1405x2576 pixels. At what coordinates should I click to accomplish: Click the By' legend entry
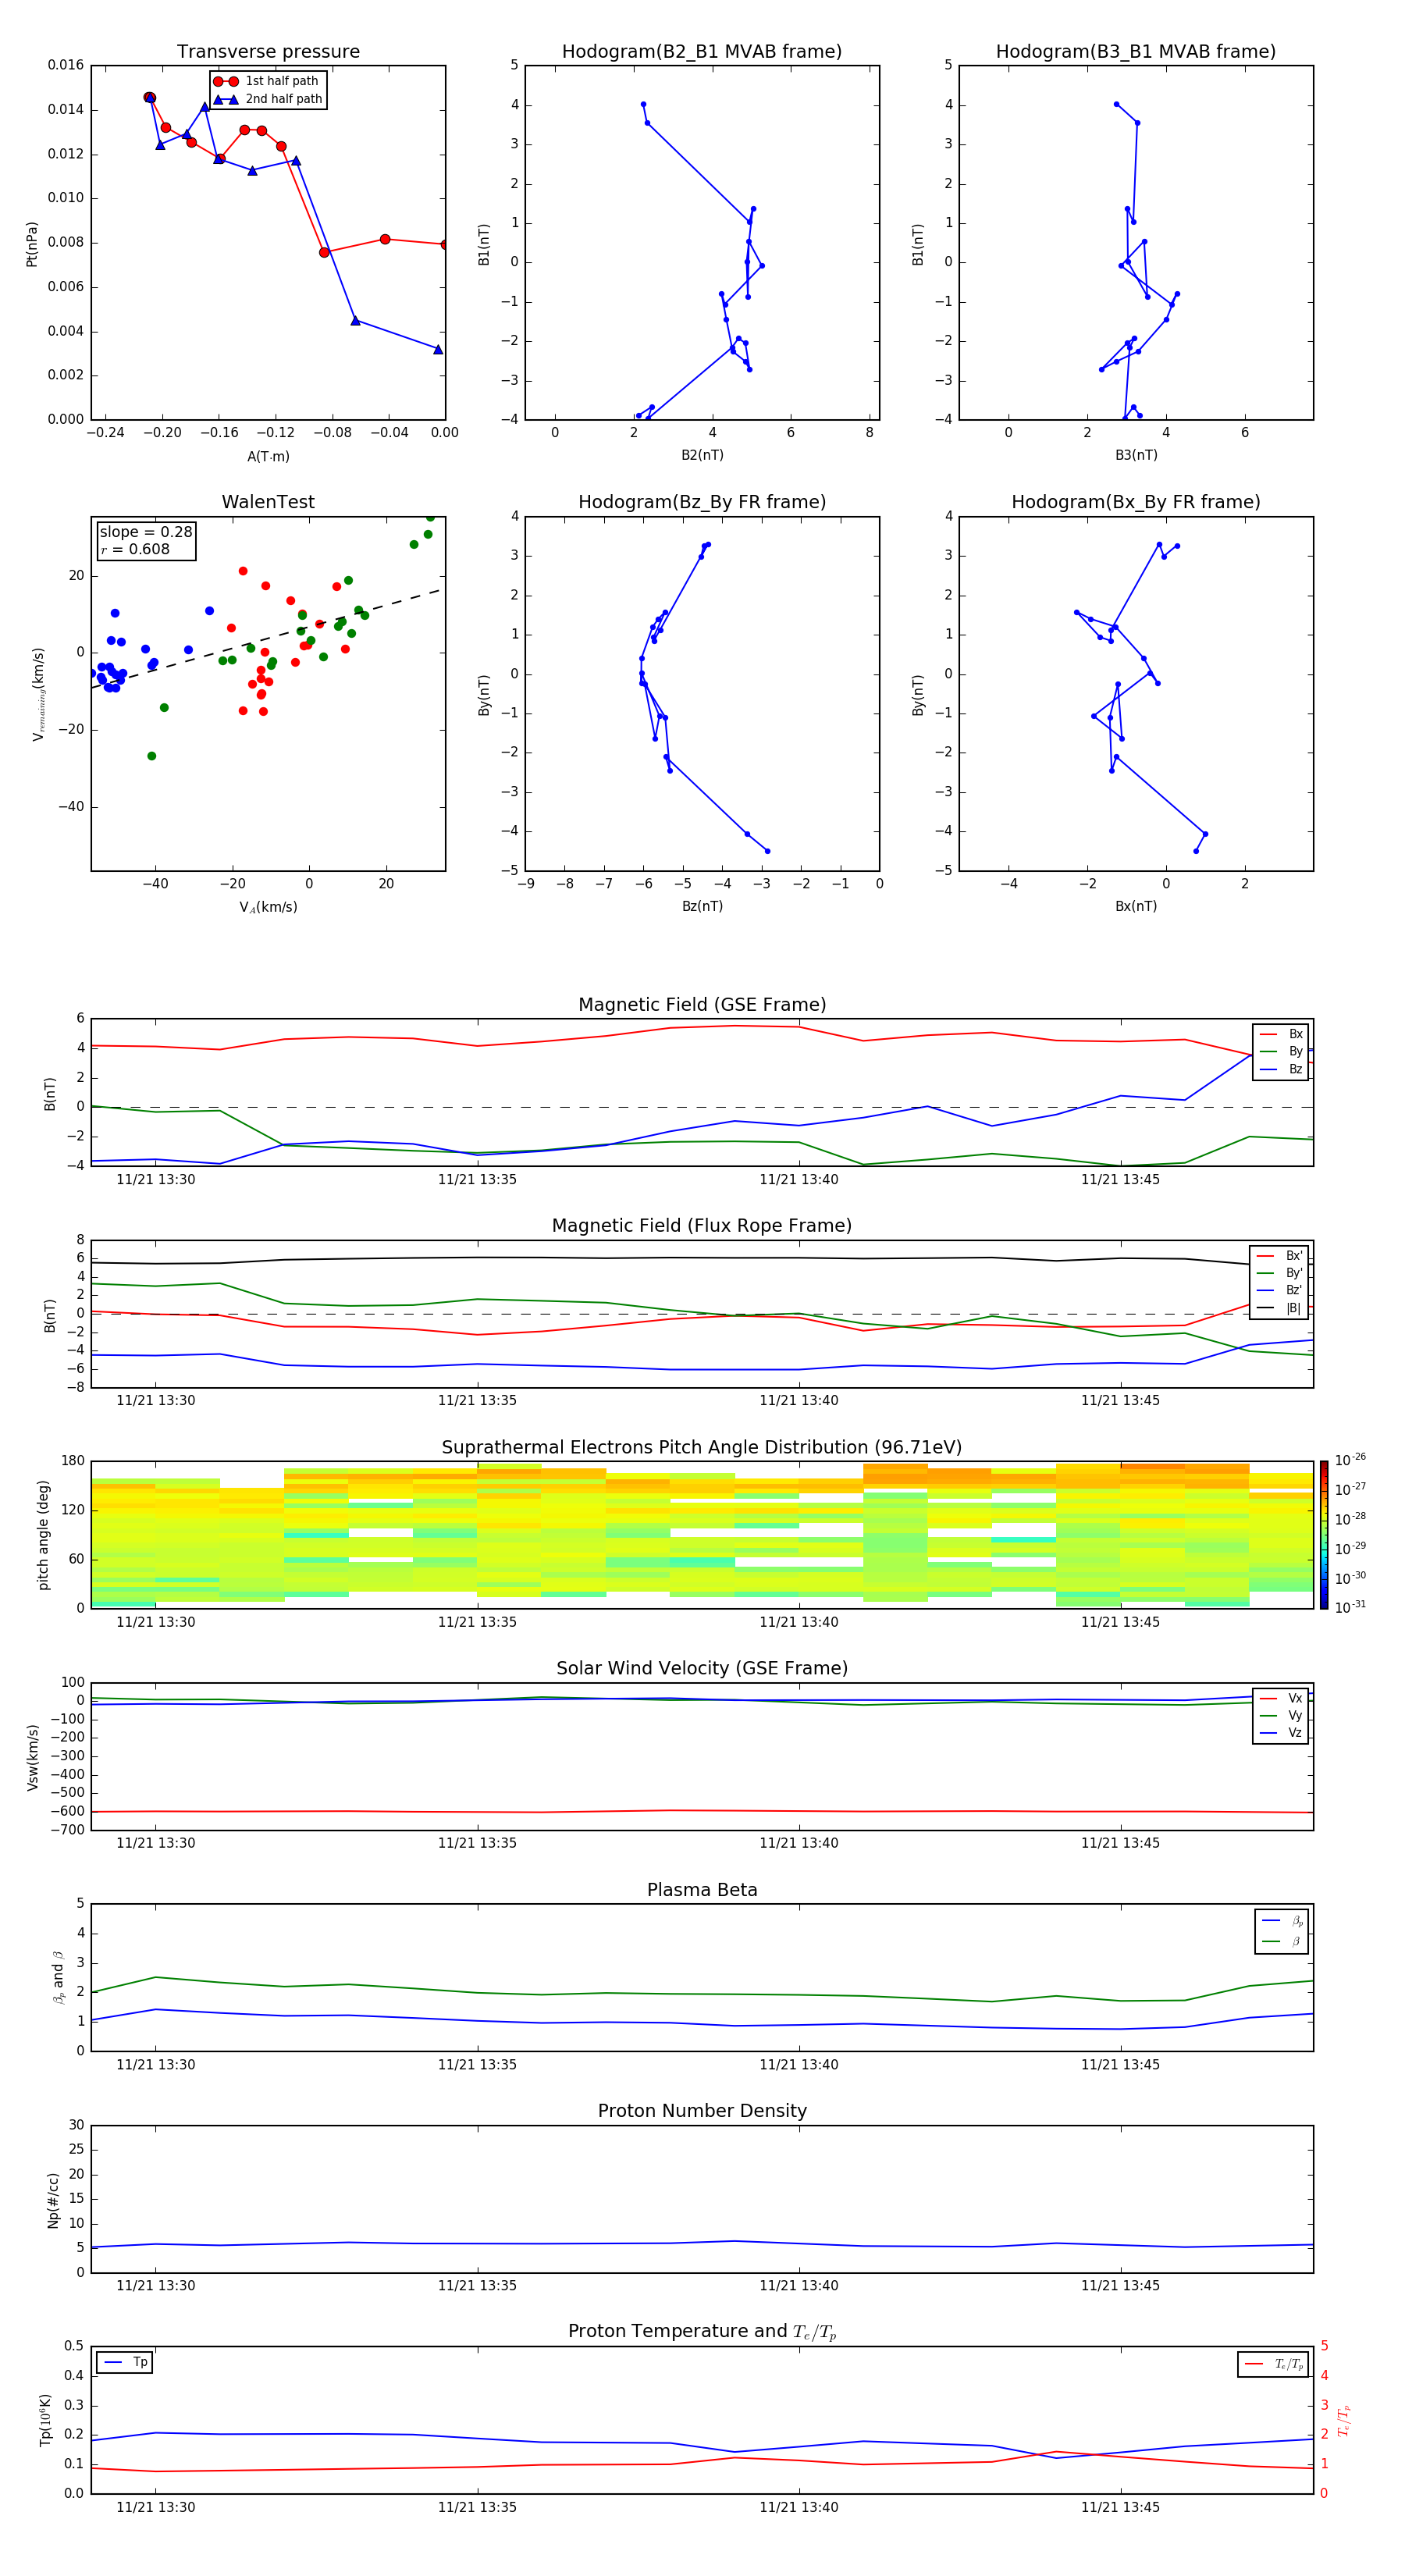click(x=1280, y=1273)
